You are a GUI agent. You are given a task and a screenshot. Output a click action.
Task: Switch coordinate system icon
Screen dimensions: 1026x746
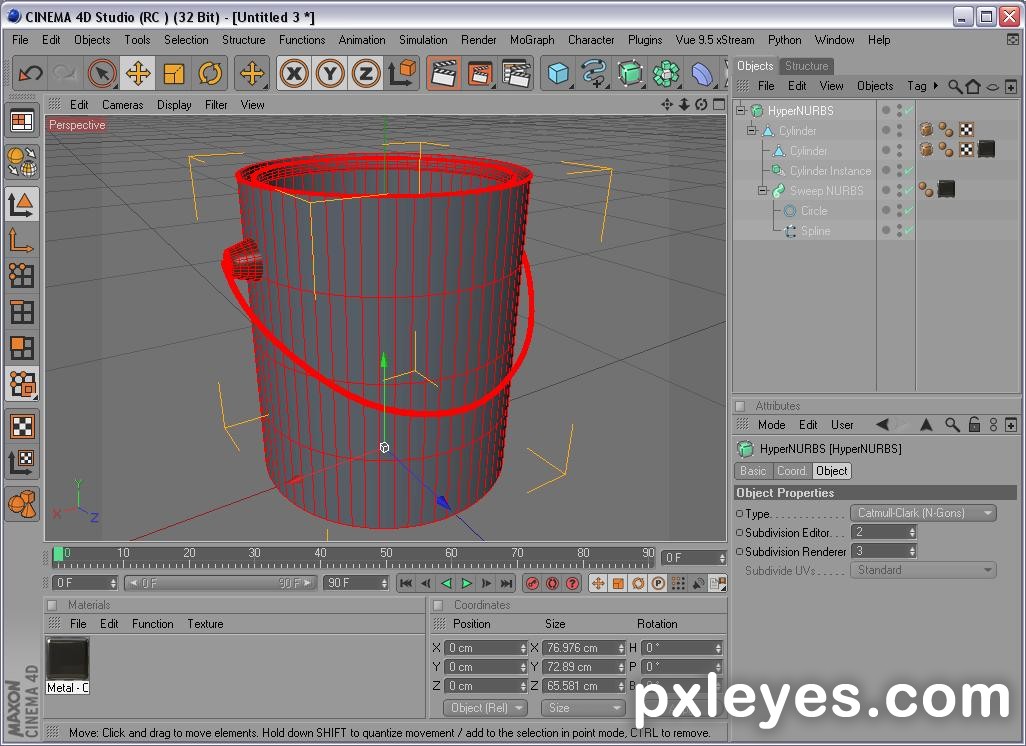(402, 73)
